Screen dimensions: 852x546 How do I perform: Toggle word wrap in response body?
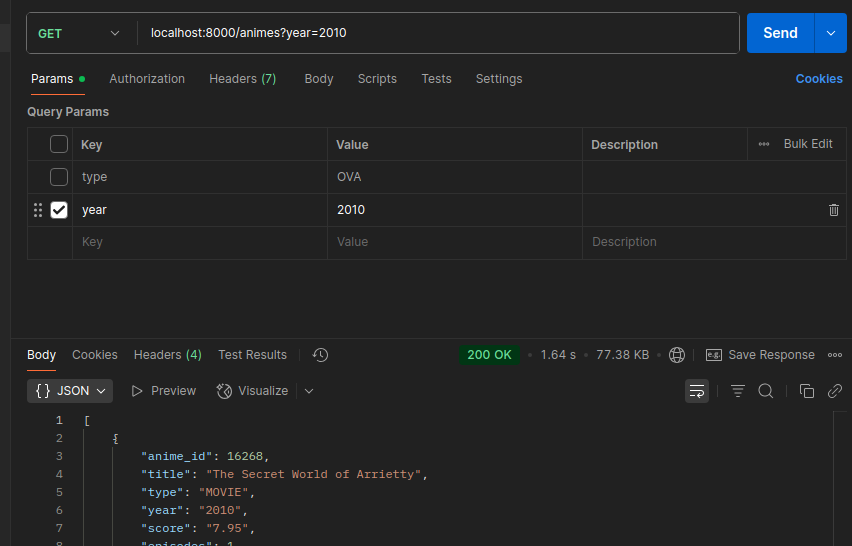point(697,391)
